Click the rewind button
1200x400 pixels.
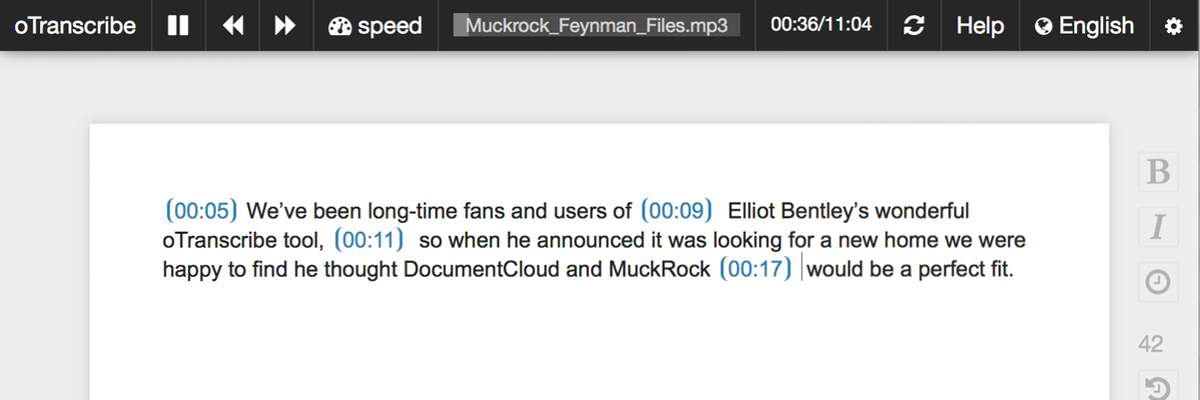[x=232, y=26]
